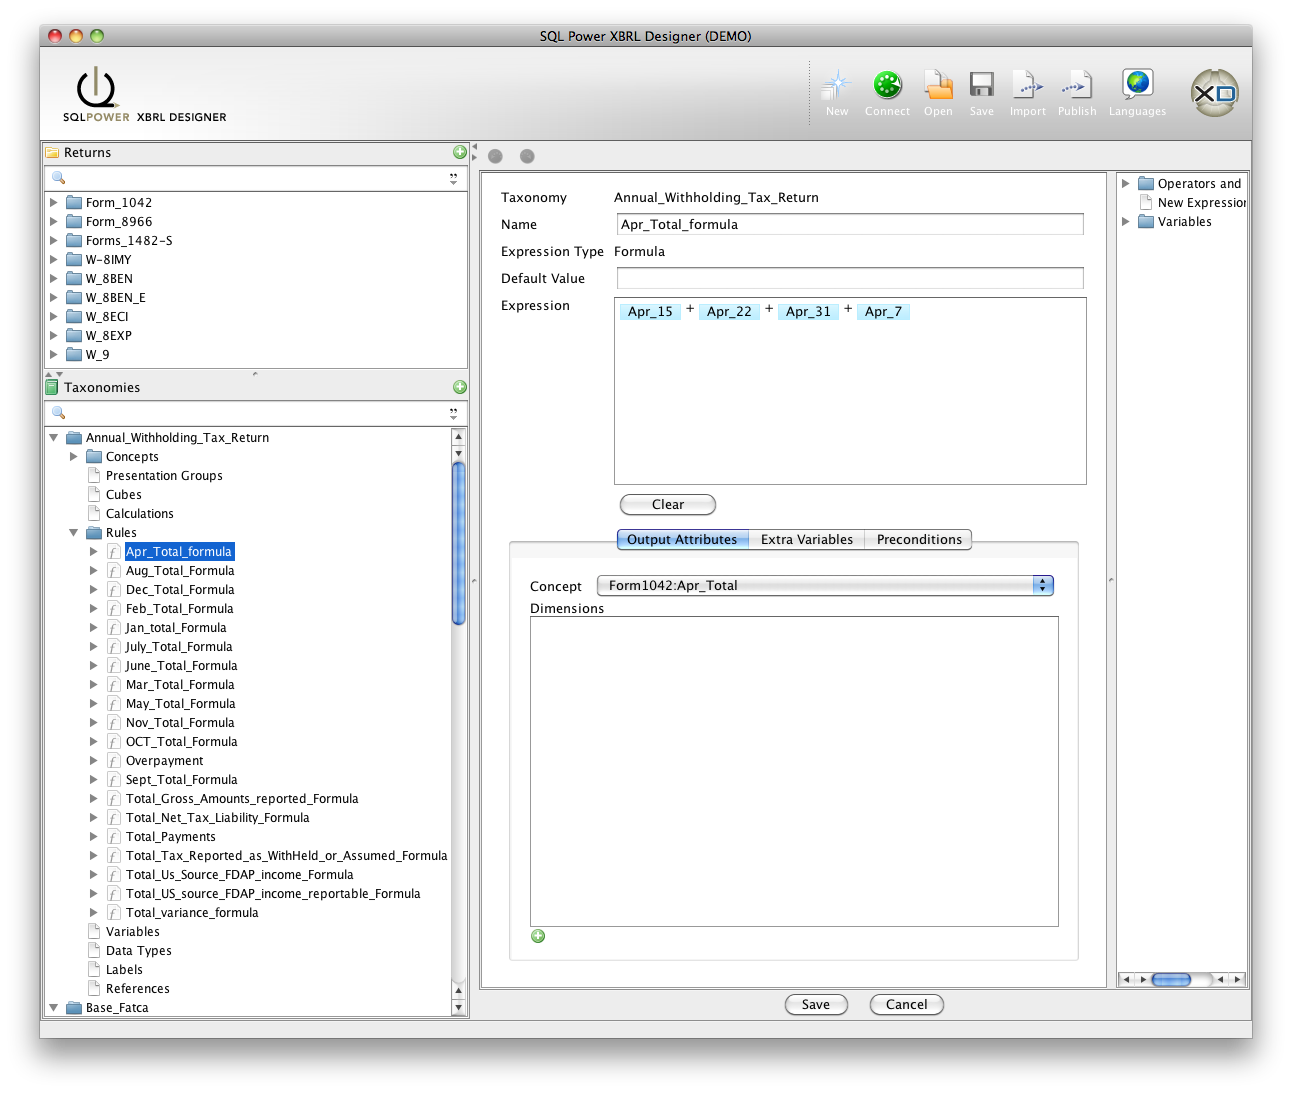
Task: Click the first gray navigation circle
Action: click(495, 156)
